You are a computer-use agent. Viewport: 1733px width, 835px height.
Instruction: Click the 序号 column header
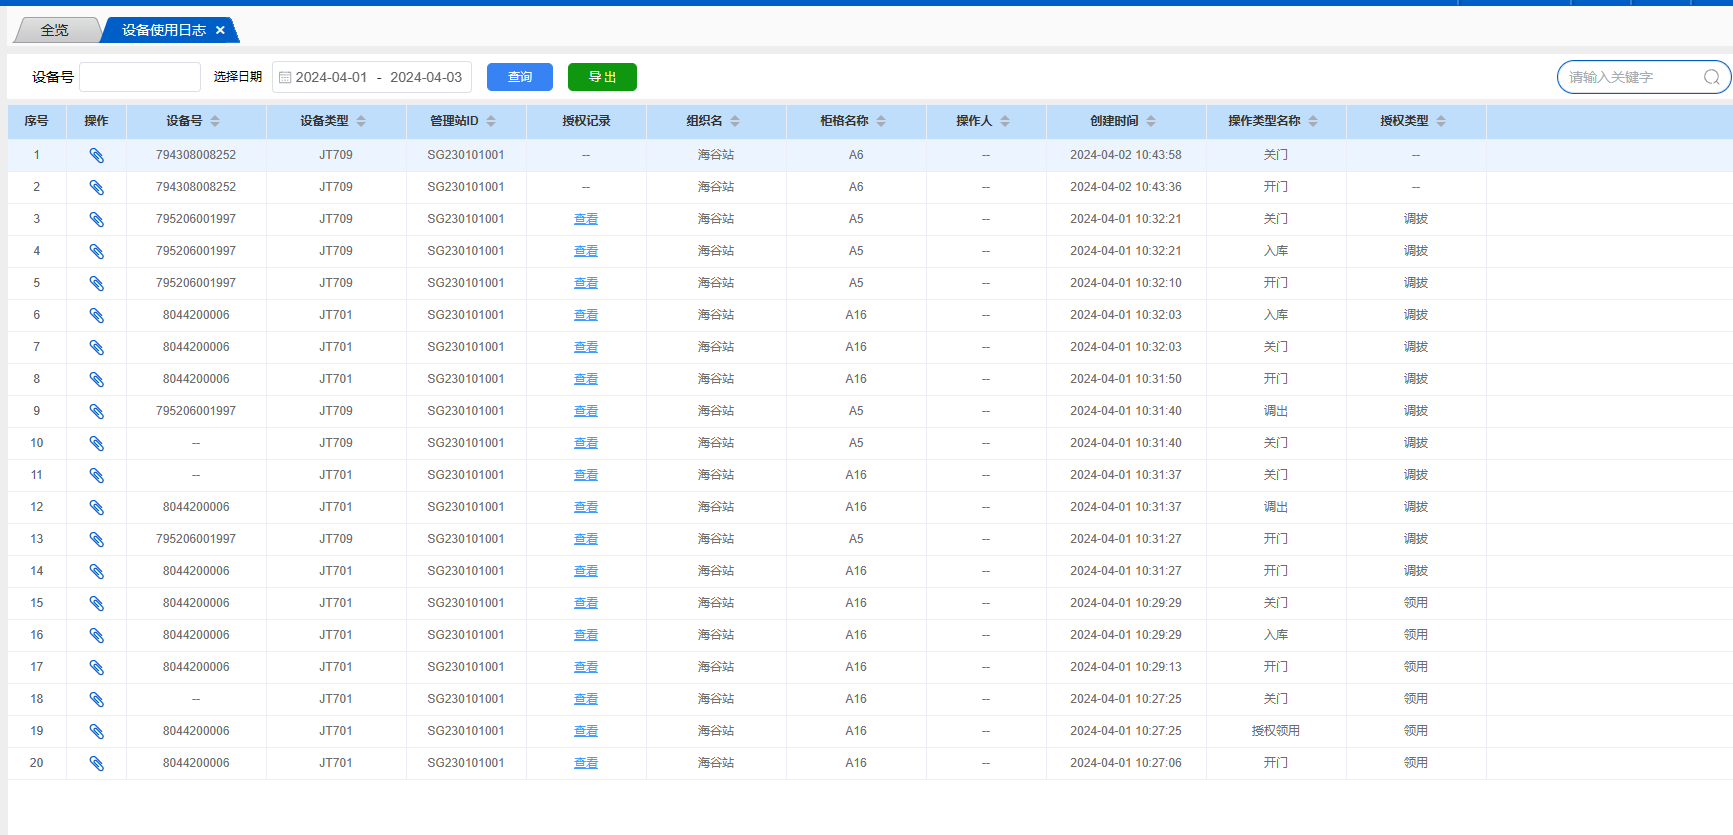tap(37, 121)
